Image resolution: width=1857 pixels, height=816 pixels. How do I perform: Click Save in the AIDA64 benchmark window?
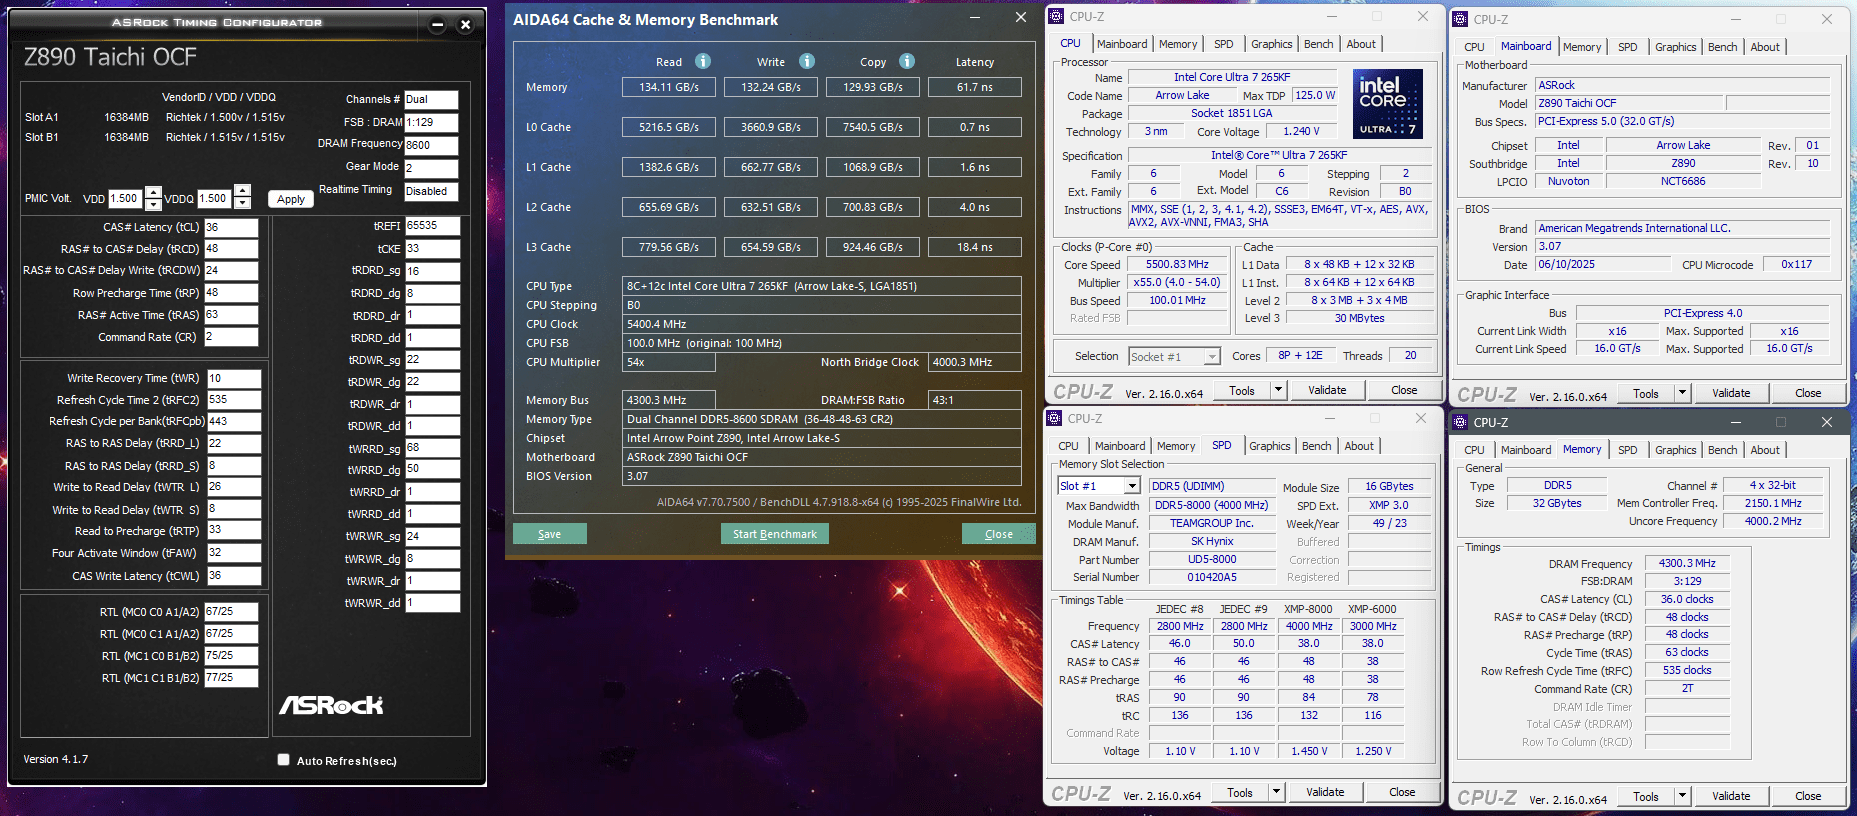pos(549,534)
